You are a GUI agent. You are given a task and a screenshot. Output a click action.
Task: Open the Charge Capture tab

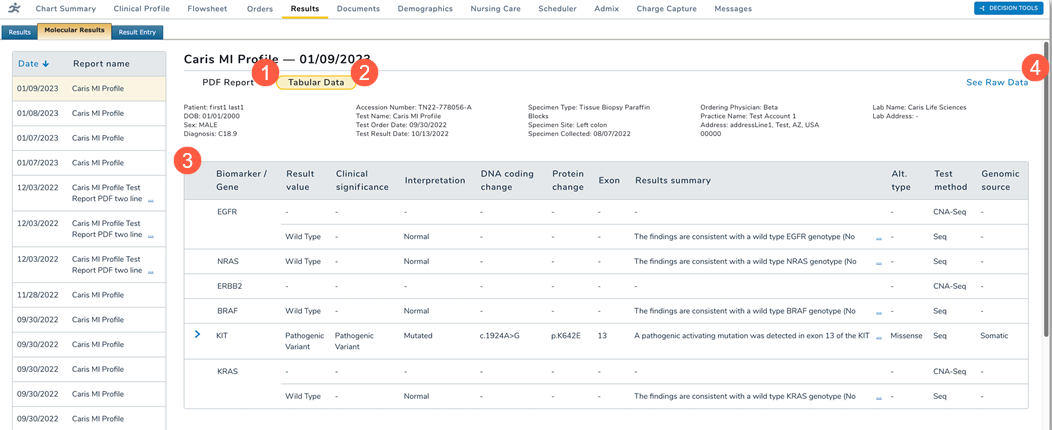point(667,9)
